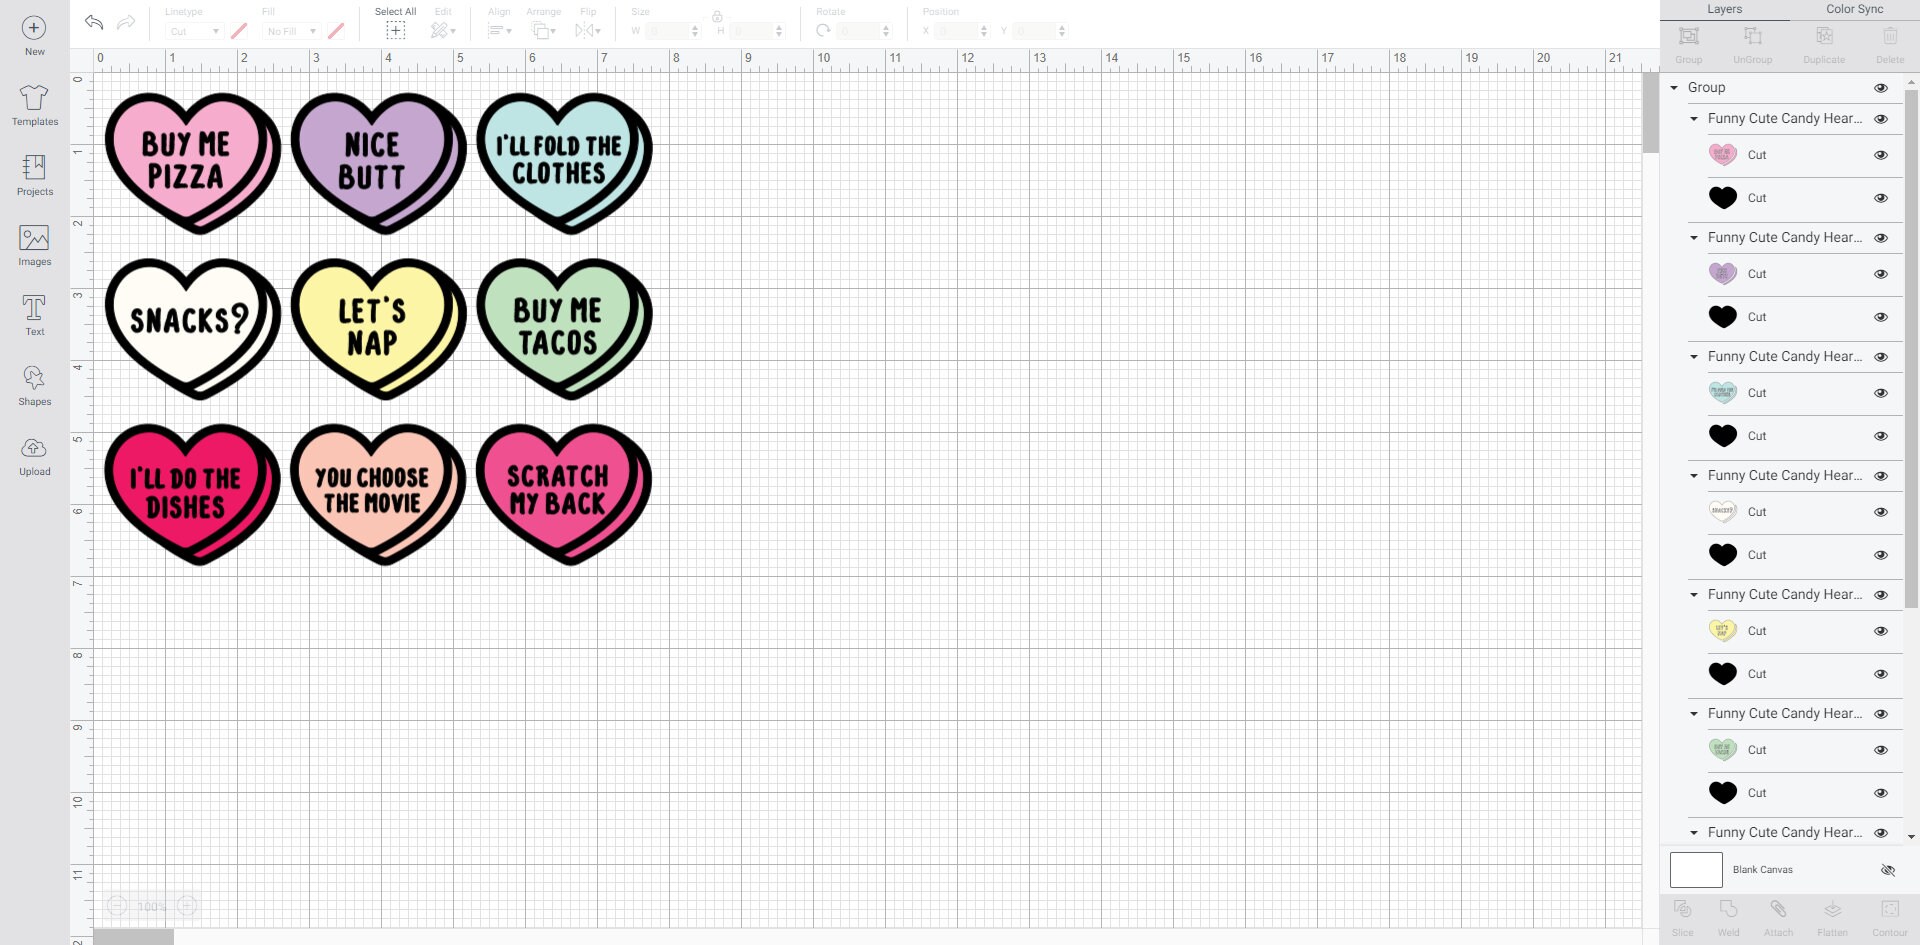Open the Images panel
The image size is (1920, 945).
(34, 243)
